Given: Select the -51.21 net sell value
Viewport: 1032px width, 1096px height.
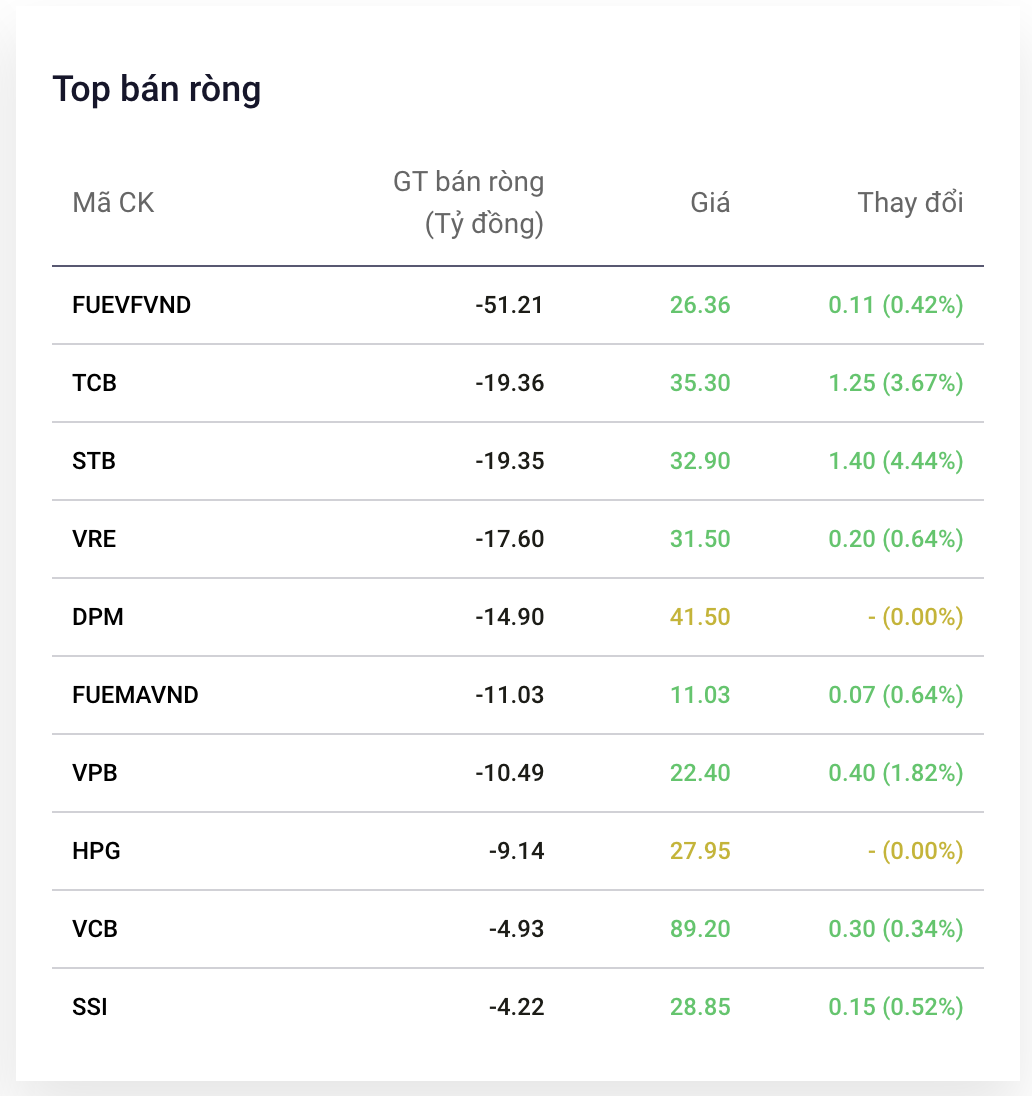Looking at the screenshot, I should (509, 305).
